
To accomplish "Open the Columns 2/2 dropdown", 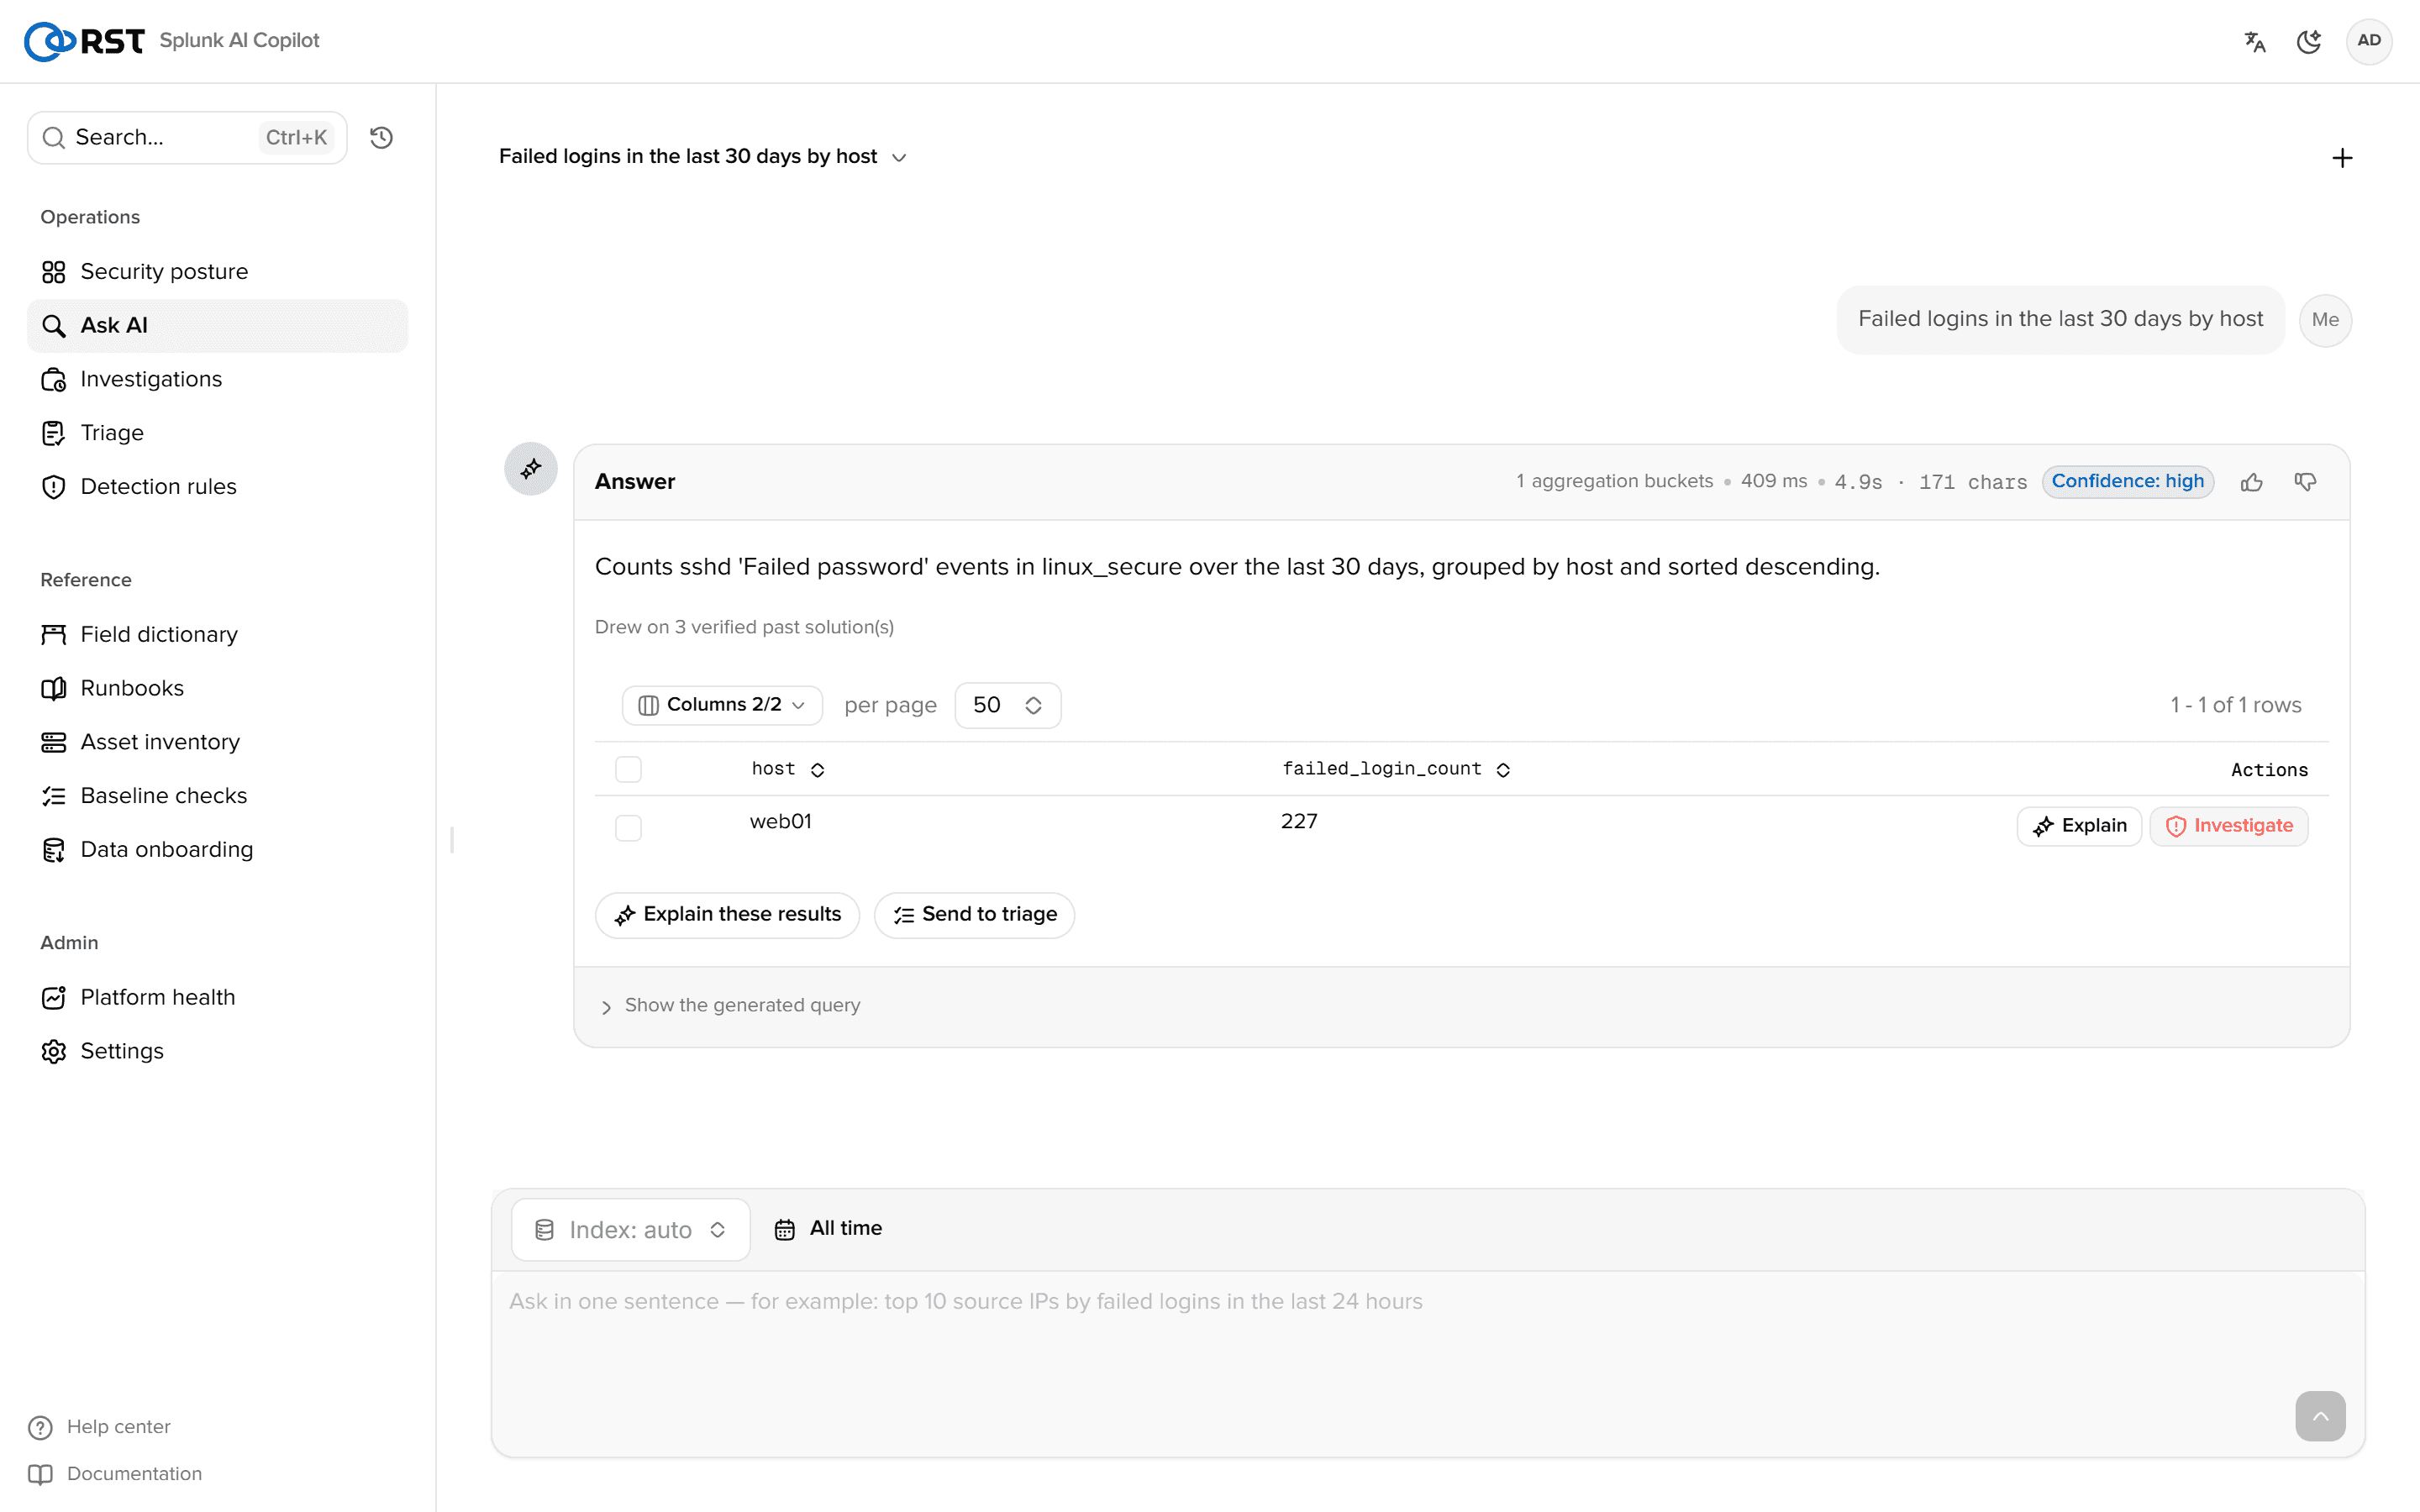I will coord(722,705).
